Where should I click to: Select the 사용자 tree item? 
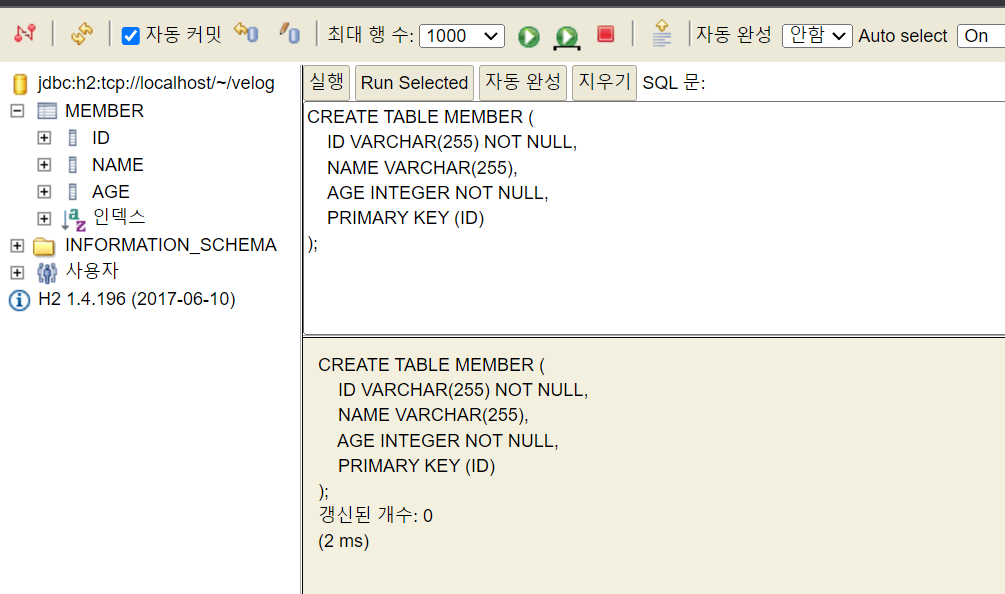(92, 271)
